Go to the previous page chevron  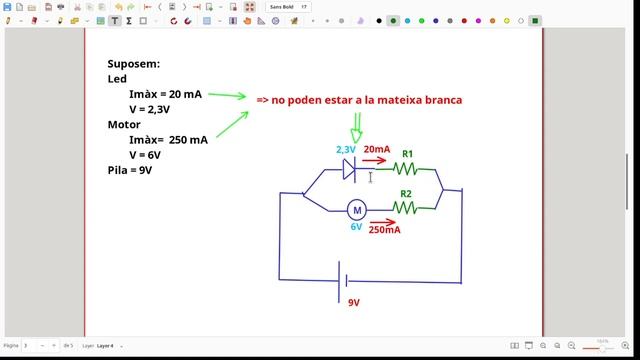(160, 7)
